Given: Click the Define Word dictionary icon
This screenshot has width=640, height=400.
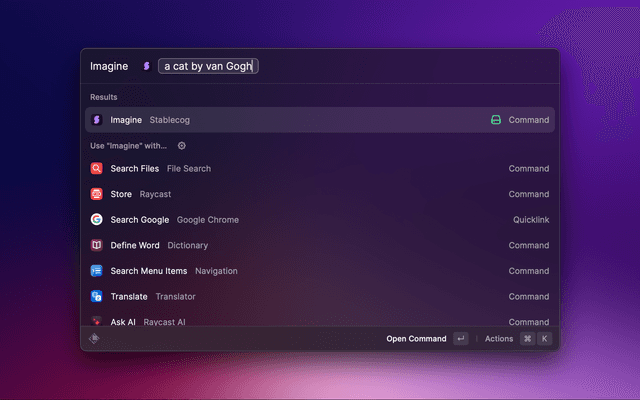Looking at the screenshot, I should tap(97, 245).
